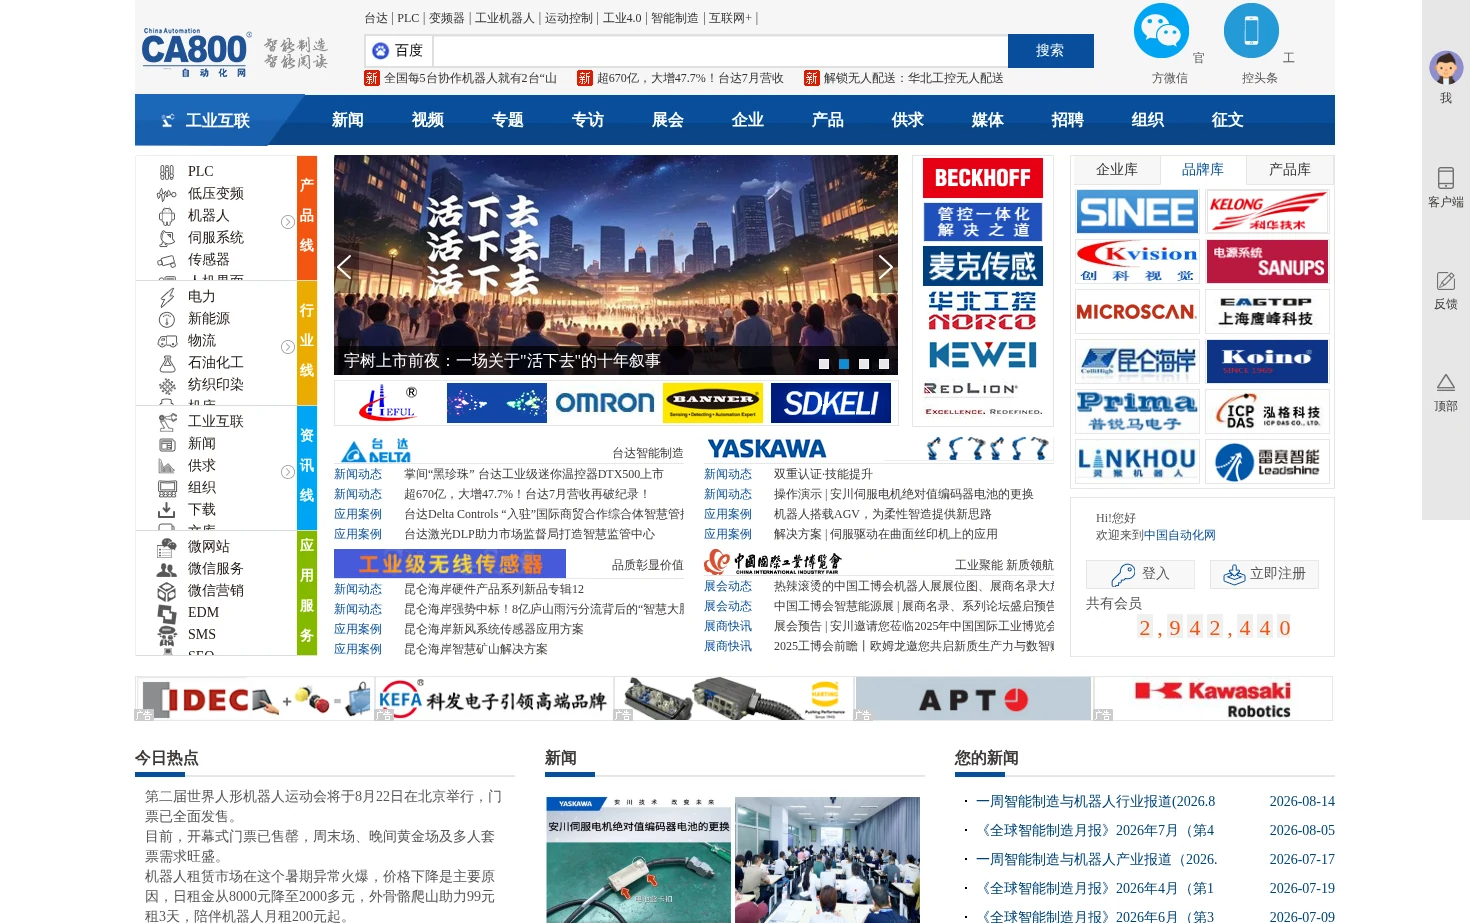The width and height of the screenshot is (1470, 923).
Task: Click the 微信服务 people icon
Action: point(167,569)
